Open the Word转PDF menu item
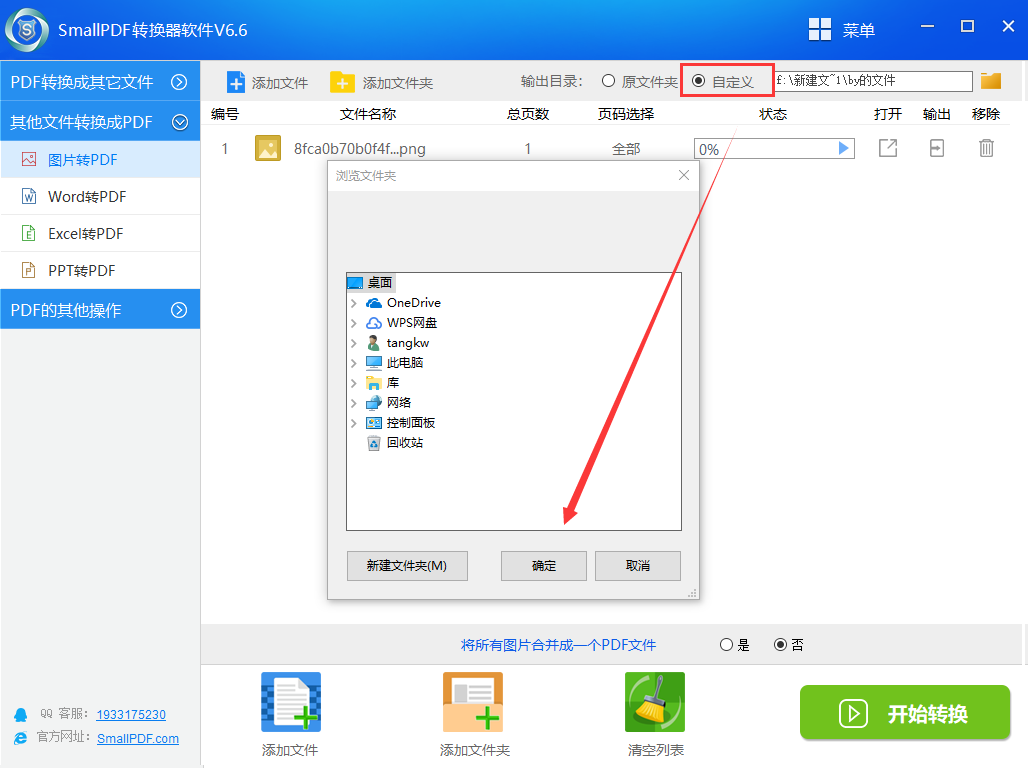1028x768 pixels. coord(100,196)
